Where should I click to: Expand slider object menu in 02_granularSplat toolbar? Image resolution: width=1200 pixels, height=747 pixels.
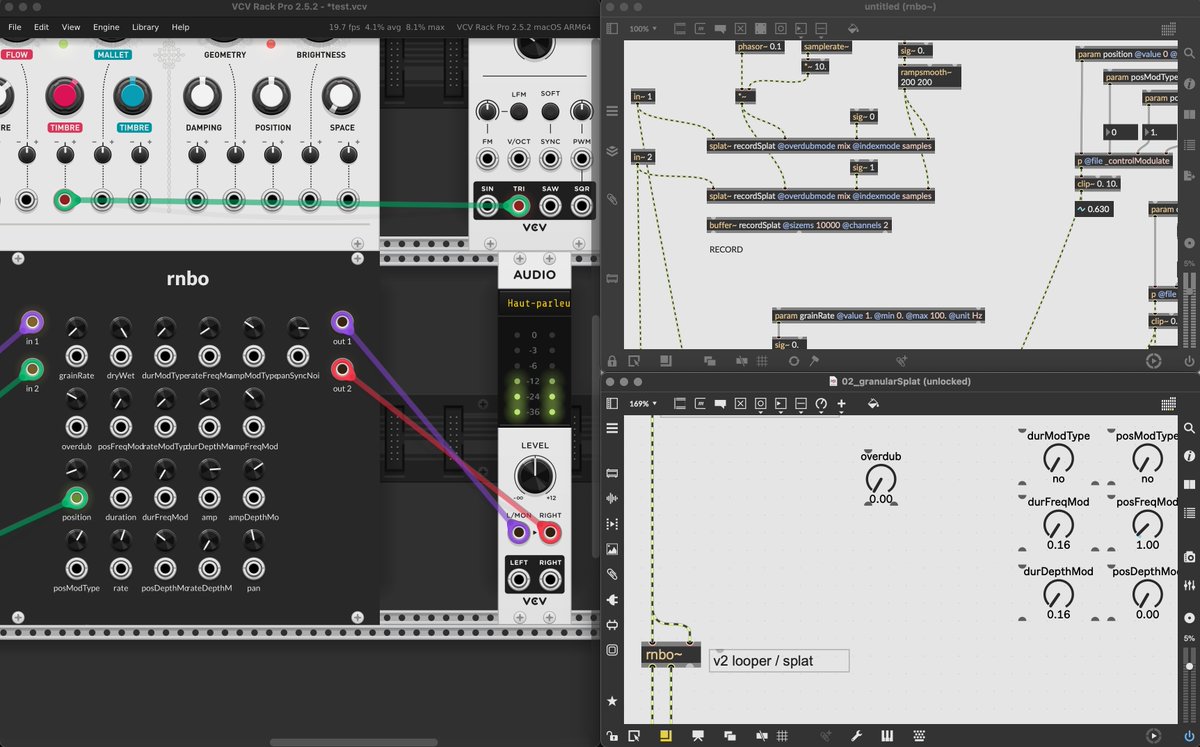[x=800, y=404]
